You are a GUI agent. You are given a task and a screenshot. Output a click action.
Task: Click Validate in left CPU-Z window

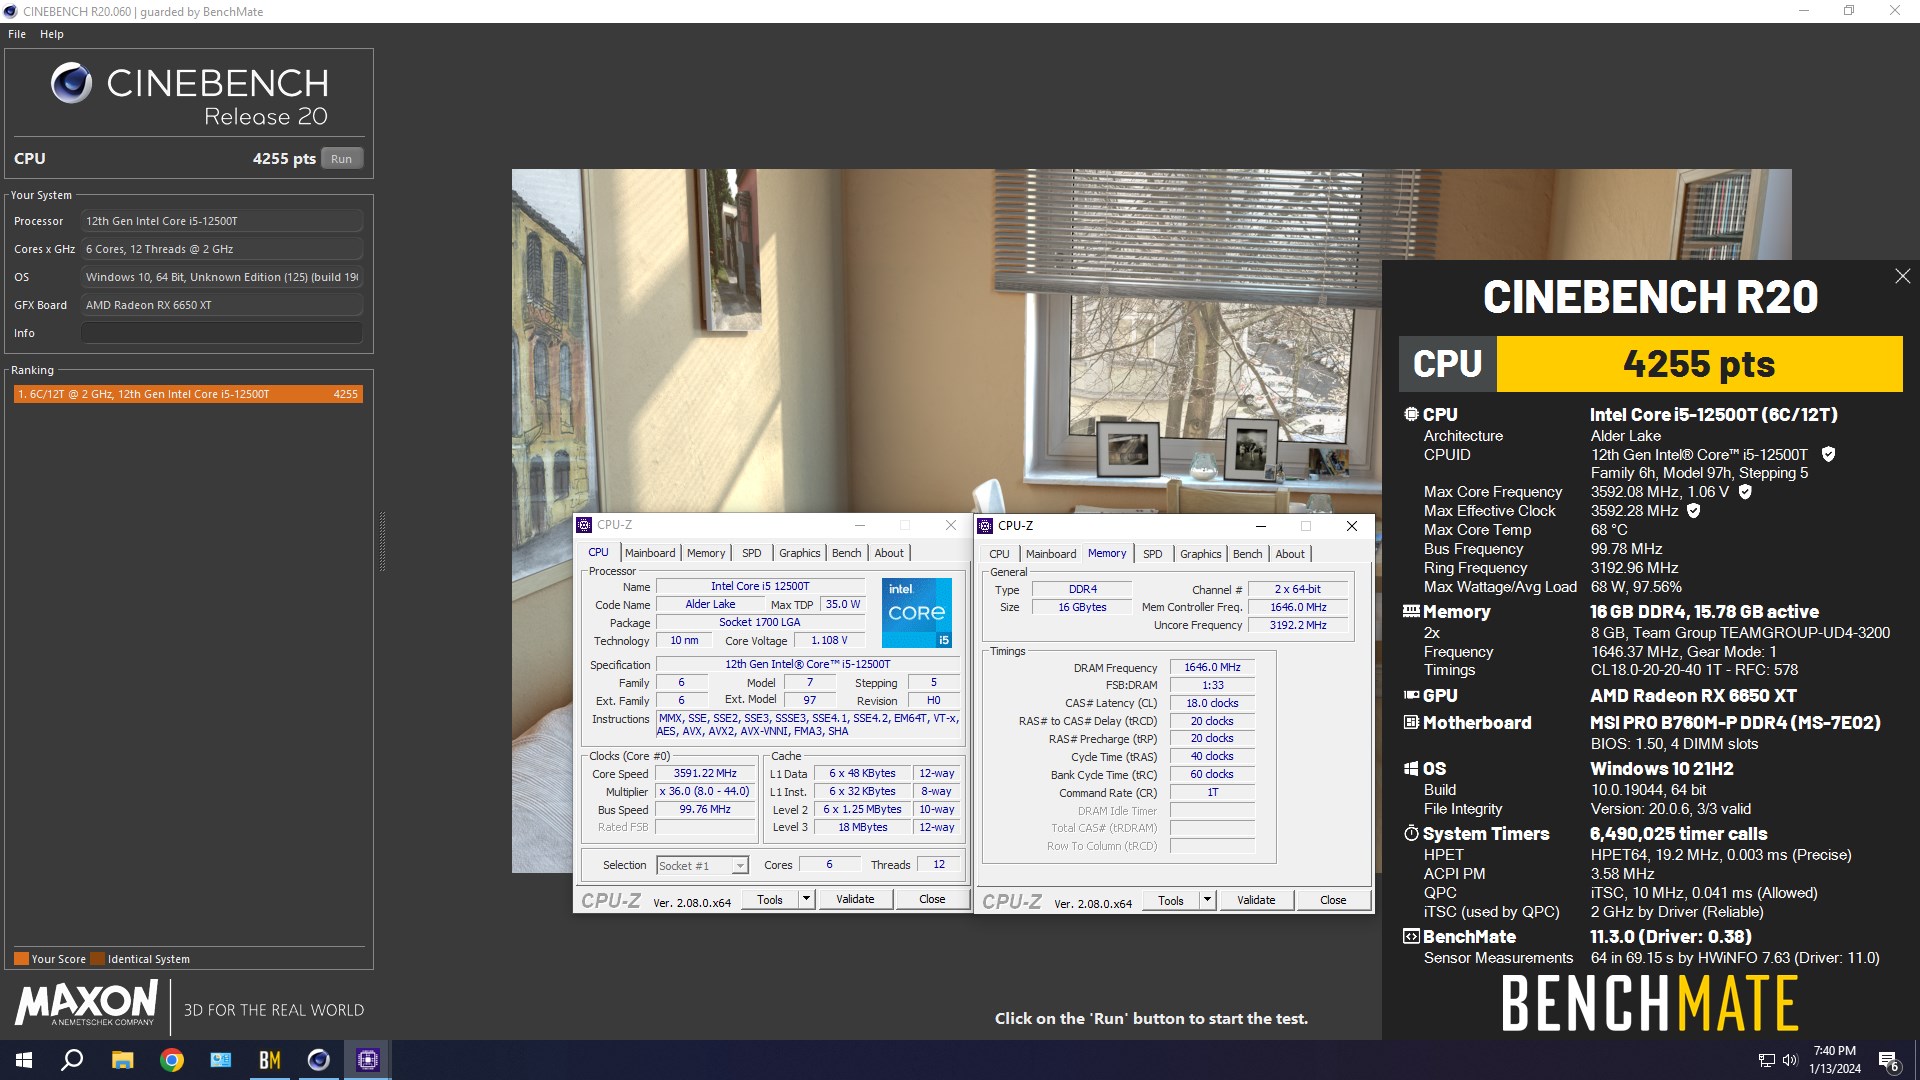(855, 899)
